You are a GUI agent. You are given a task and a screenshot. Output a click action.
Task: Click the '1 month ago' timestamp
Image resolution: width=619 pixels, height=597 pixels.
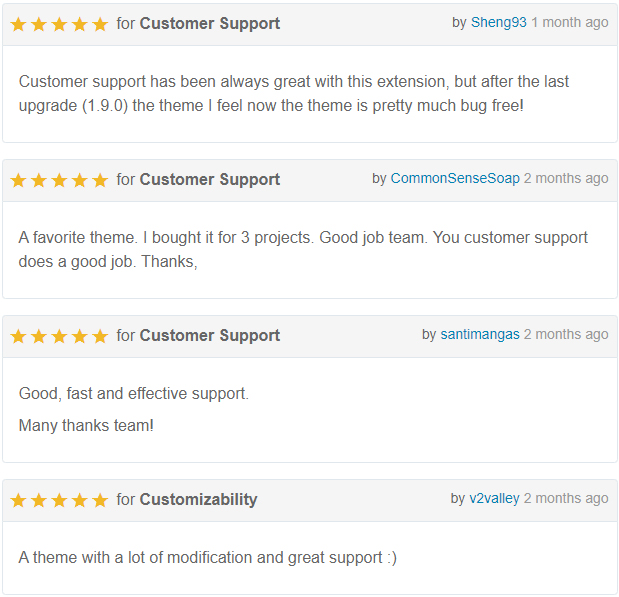pyautogui.click(x=569, y=23)
